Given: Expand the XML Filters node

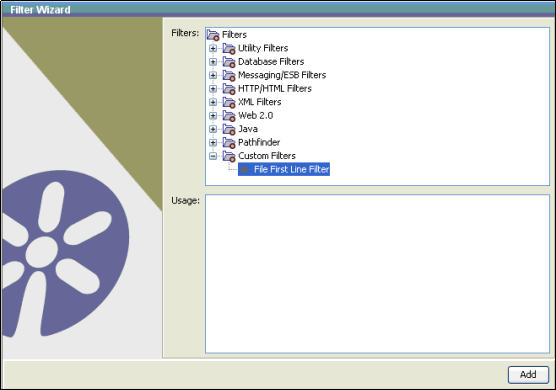Looking at the screenshot, I should (213, 102).
